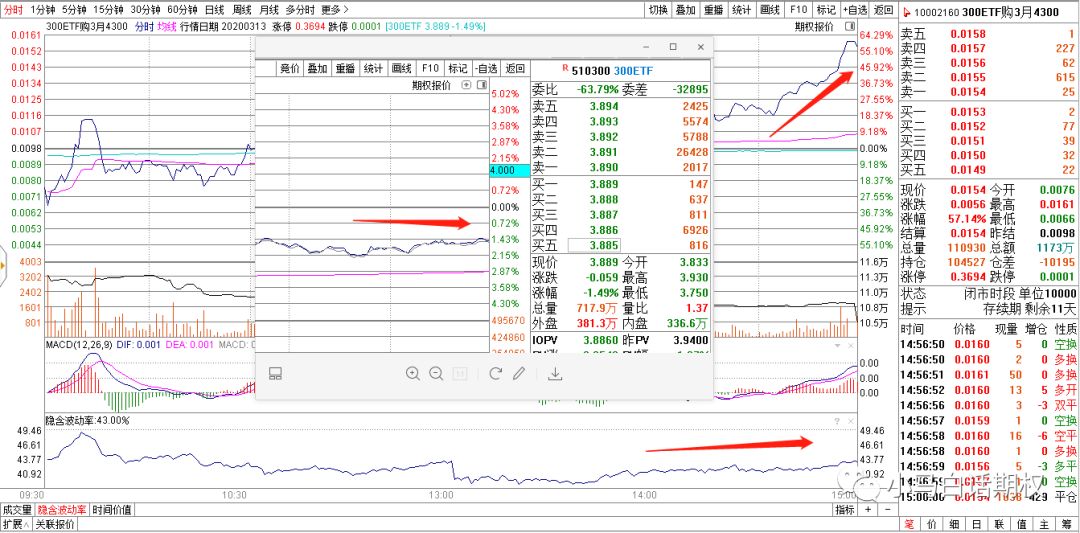Click the price field 3.885 in 买五 row

pos(594,245)
